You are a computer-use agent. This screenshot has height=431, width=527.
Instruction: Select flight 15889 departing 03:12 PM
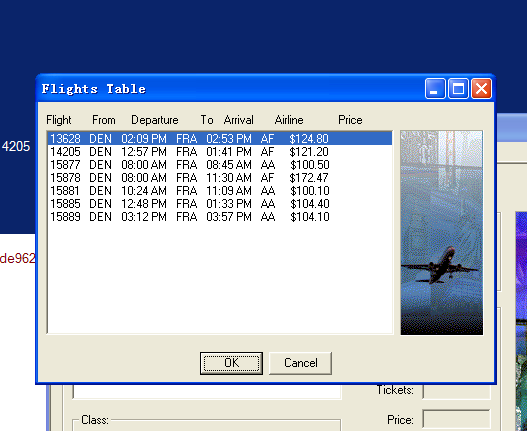[220, 217]
